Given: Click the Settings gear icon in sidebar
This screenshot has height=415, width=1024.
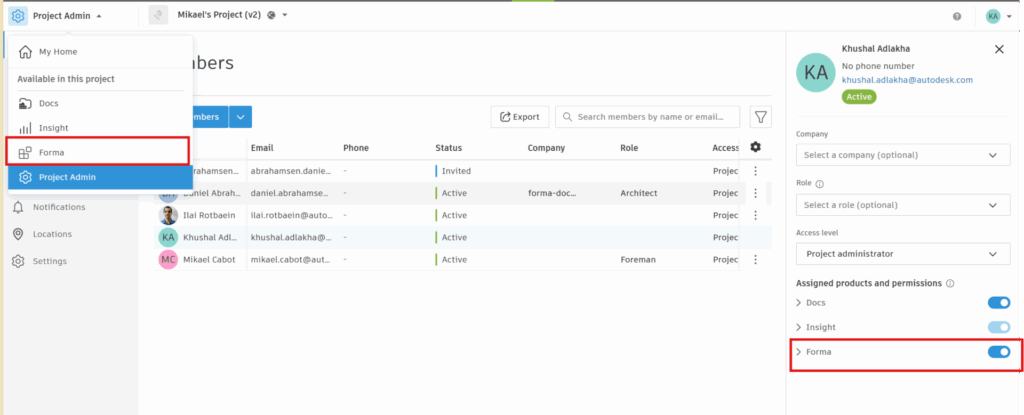Looking at the screenshot, I should (x=18, y=261).
